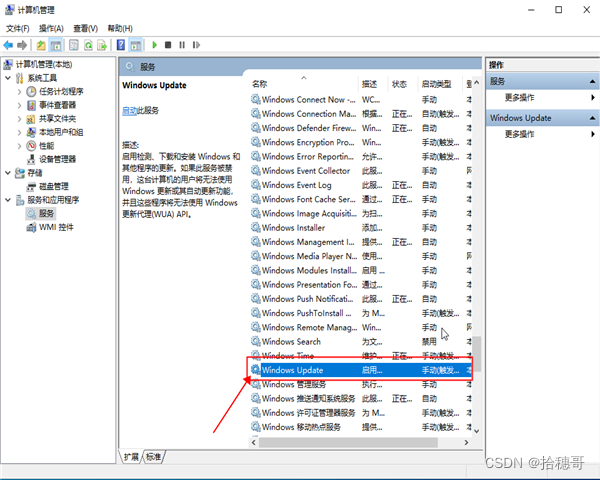The width and height of the screenshot is (600, 480).
Task: Select Windows Connect Now service row
Action: [361, 100]
